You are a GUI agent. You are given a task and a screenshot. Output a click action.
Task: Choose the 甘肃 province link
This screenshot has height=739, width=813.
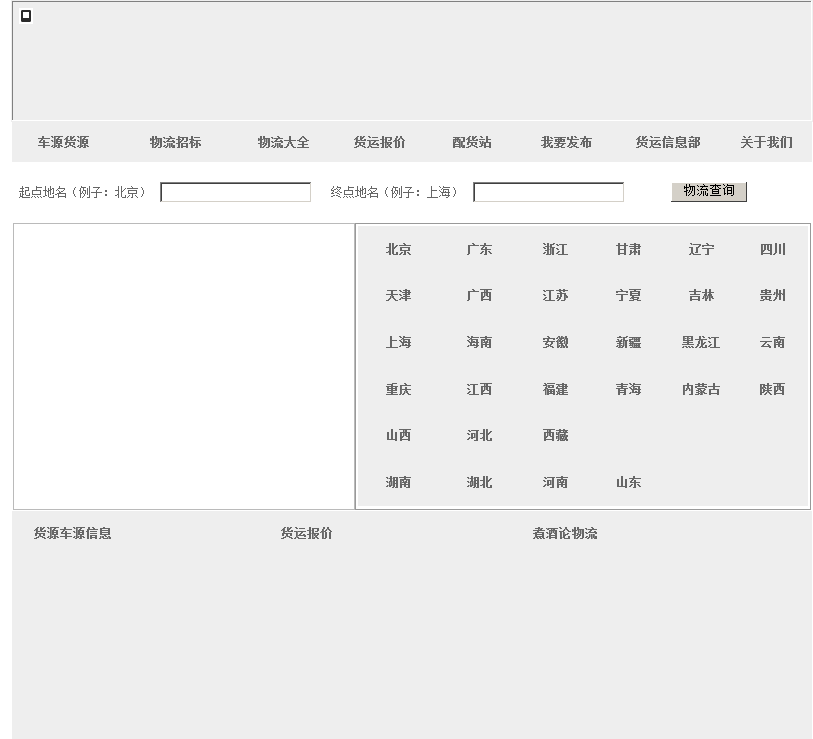coord(628,249)
